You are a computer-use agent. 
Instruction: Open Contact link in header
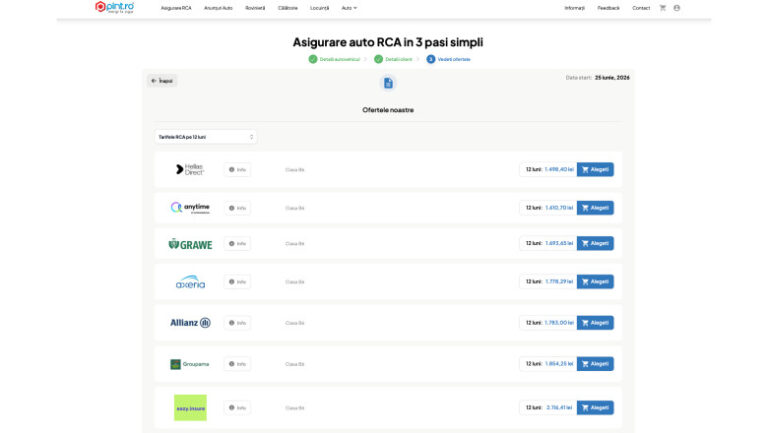pyautogui.click(x=641, y=8)
